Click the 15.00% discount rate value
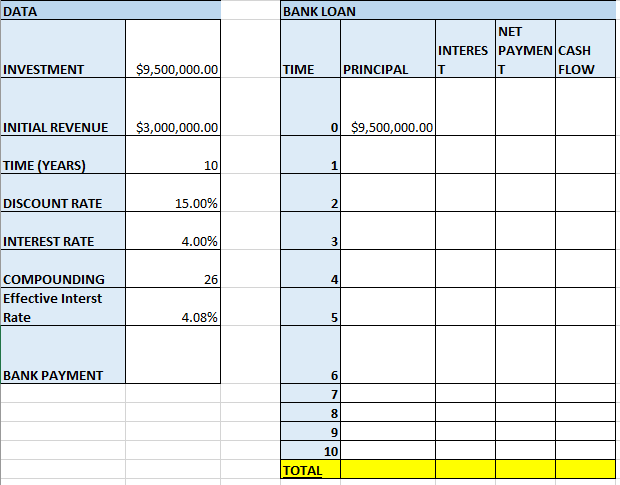Viewport: 620px width, 485px height. (173, 192)
